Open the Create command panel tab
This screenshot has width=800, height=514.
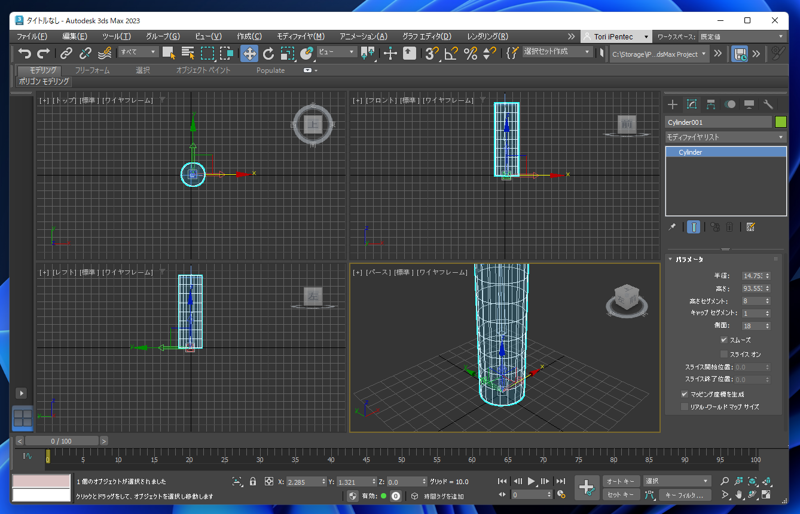(x=672, y=105)
